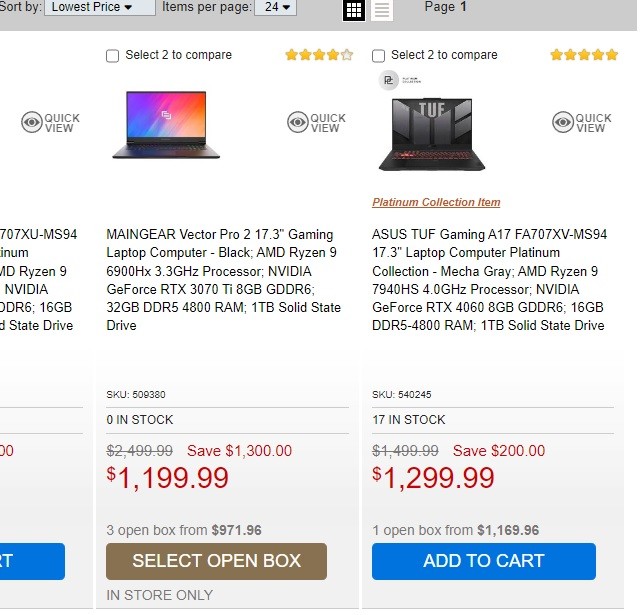Check compare box for ASUS TUF A17 FA707XV
The image size is (640, 615).
click(378, 56)
